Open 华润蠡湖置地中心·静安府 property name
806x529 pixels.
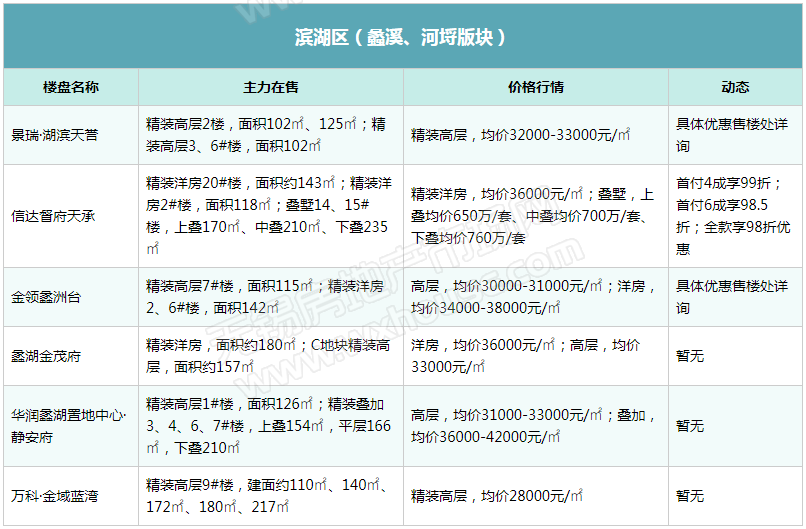pos(69,425)
